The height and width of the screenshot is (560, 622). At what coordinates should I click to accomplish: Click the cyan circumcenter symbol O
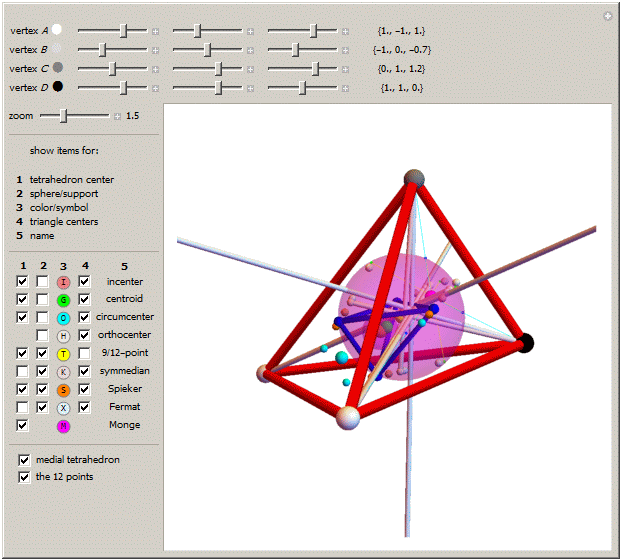[63, 318]
